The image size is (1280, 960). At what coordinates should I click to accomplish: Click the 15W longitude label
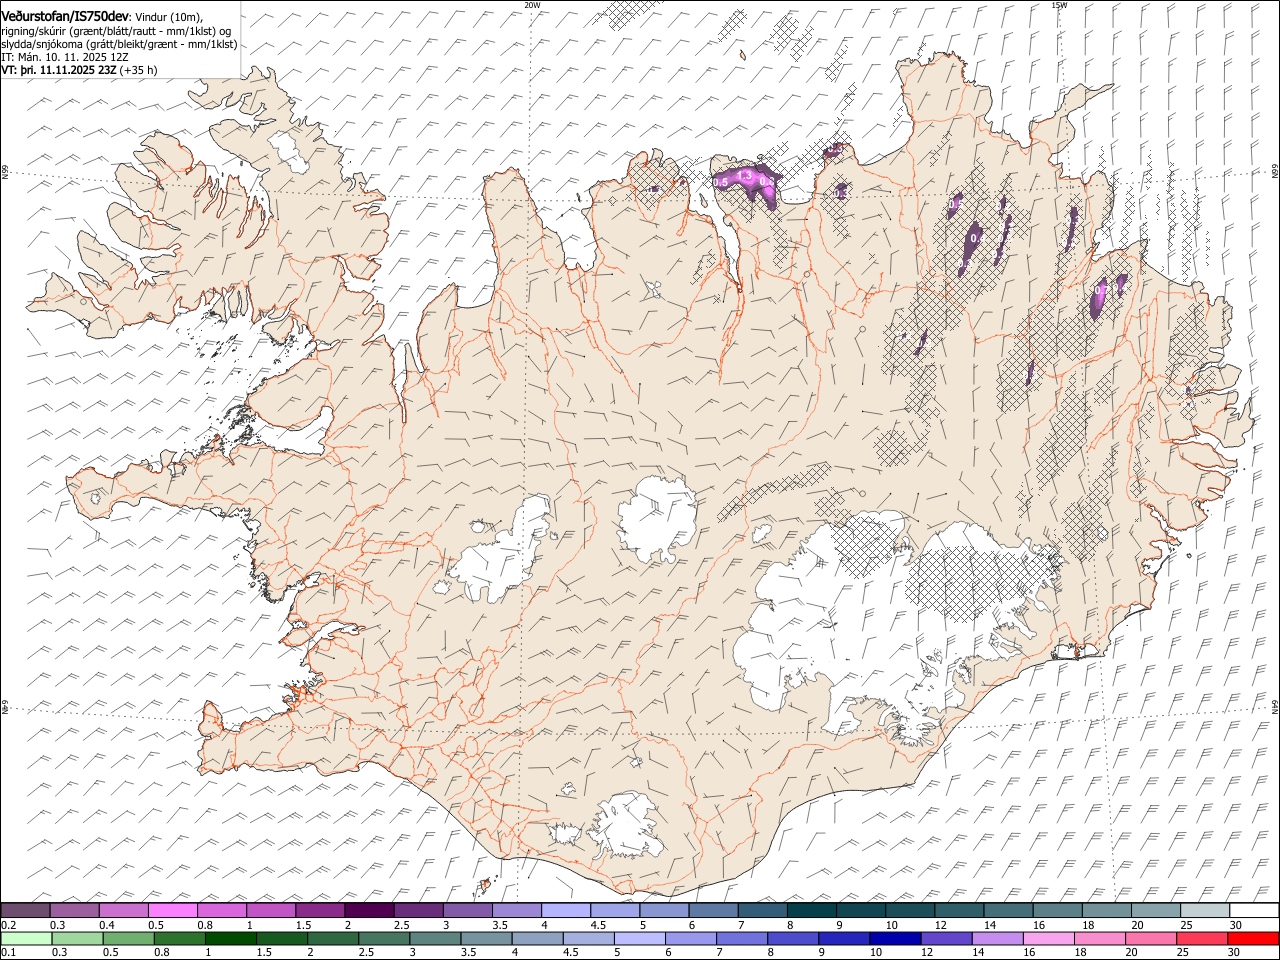tap(1059, 4)
